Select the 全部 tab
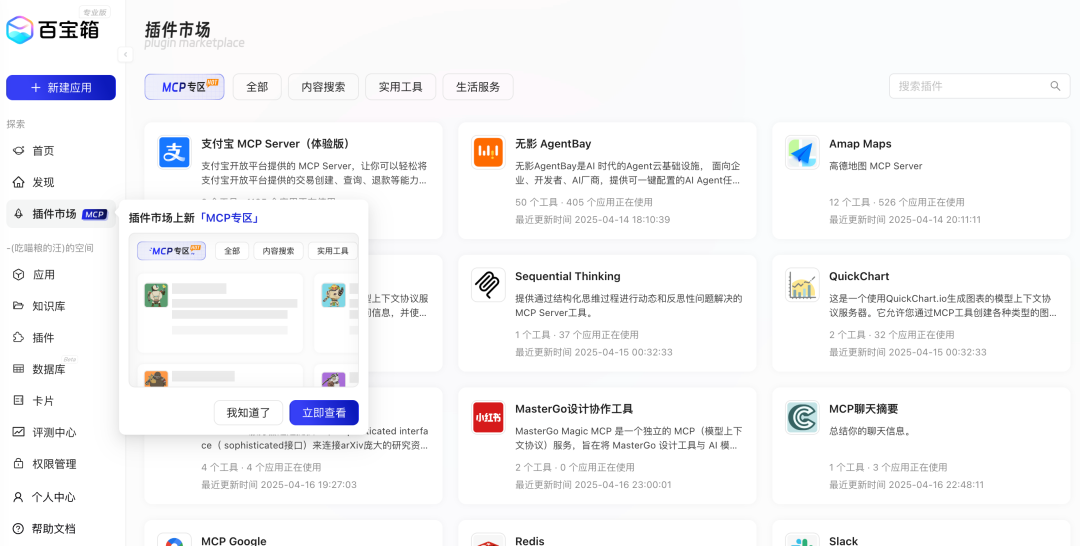 [x=257, y=87]
